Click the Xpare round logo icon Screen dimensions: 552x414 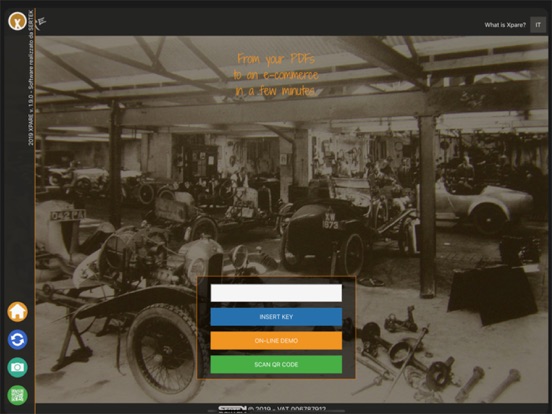point(17,21)
